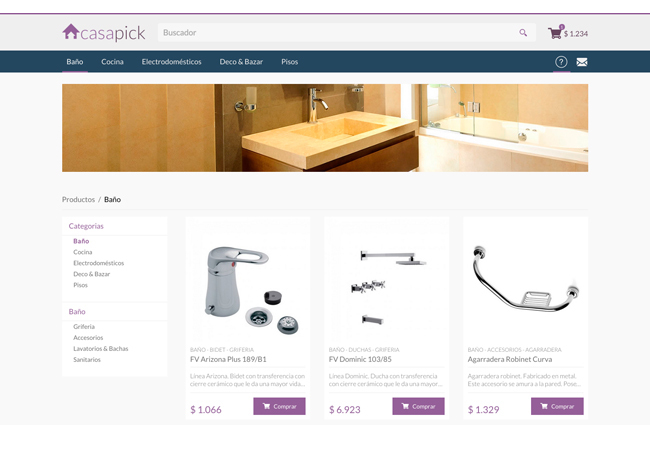Click Comprar for Agarradera Robinet Curva
This screenshot has height=450, width=650.
557,406
